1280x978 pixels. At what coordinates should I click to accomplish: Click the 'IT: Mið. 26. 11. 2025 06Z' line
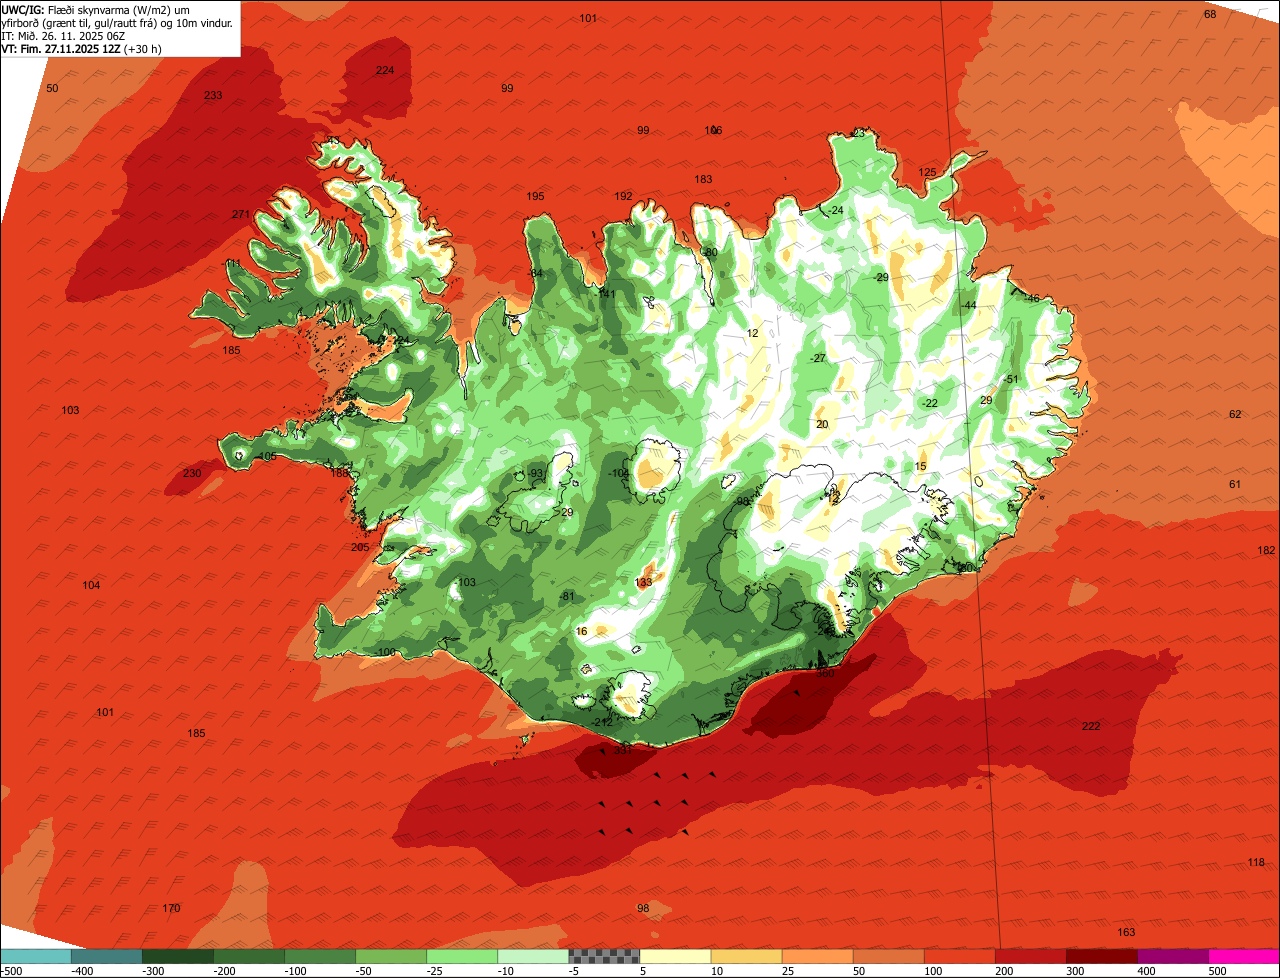point(64,36)
